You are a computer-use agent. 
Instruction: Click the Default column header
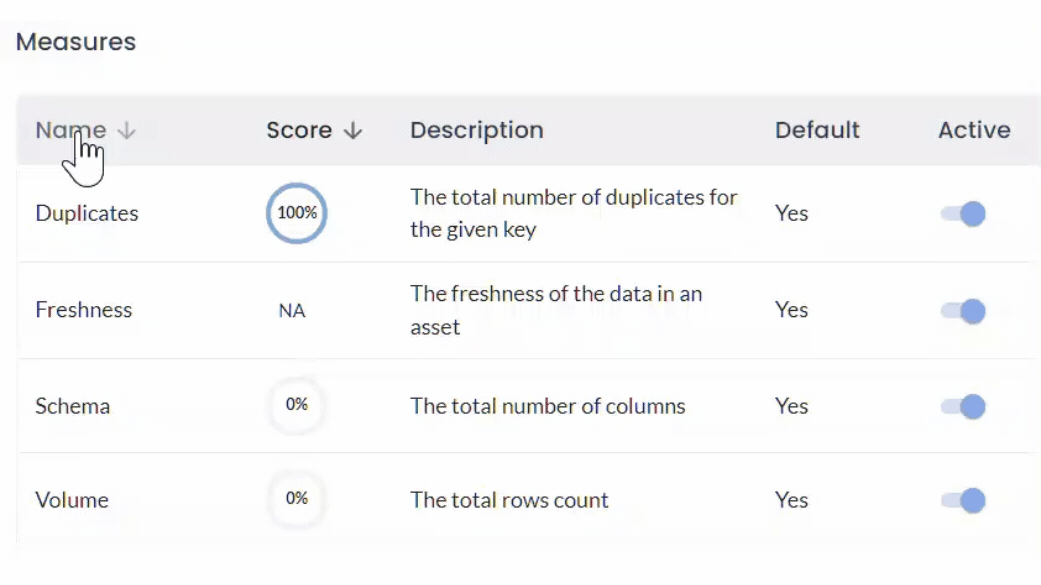click(x=817, y=130)
